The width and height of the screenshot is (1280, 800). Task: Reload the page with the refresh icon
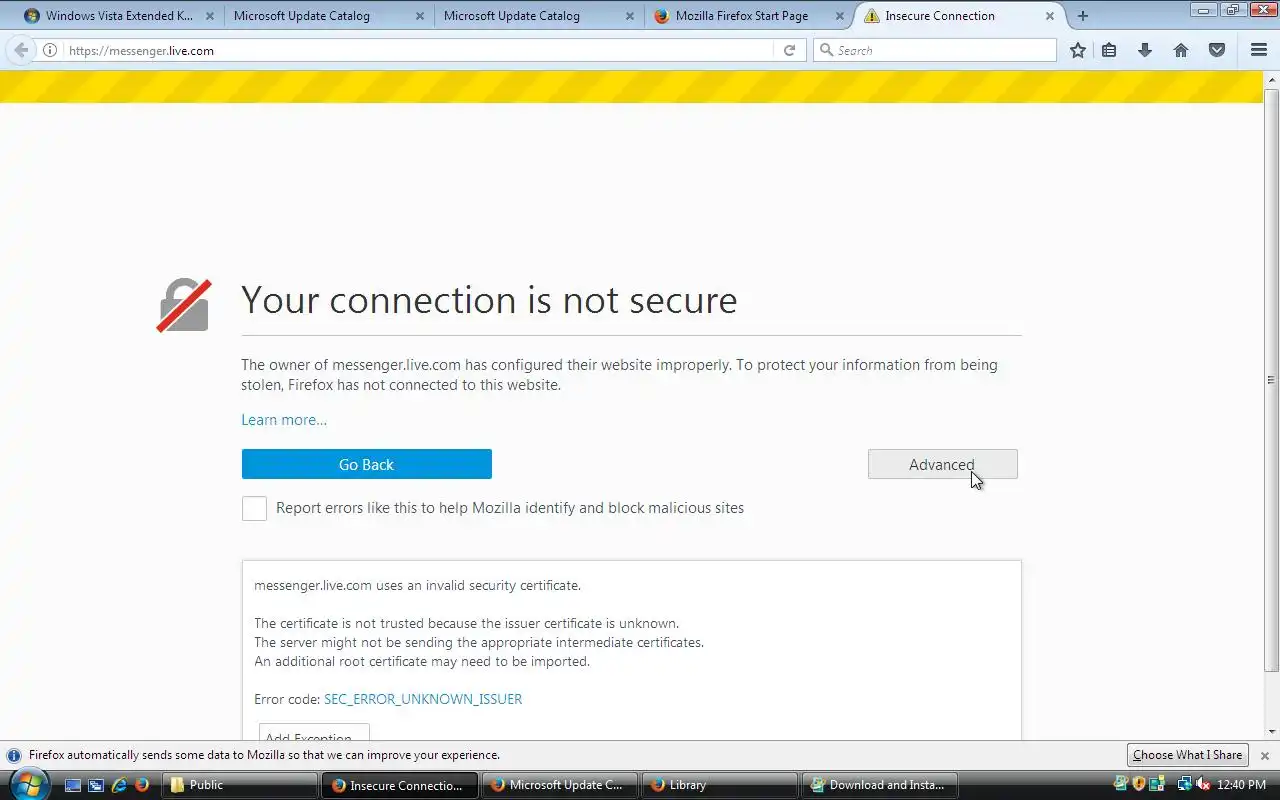789,50
